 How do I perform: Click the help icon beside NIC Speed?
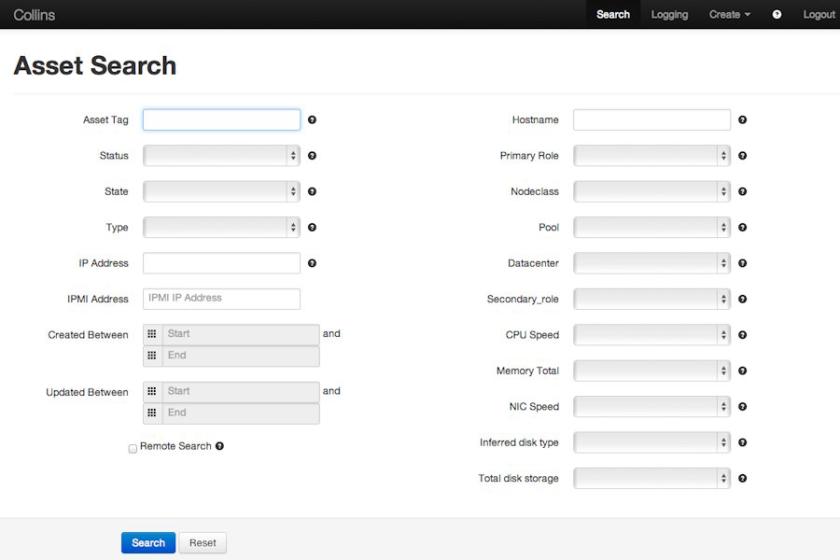point(742,407)
